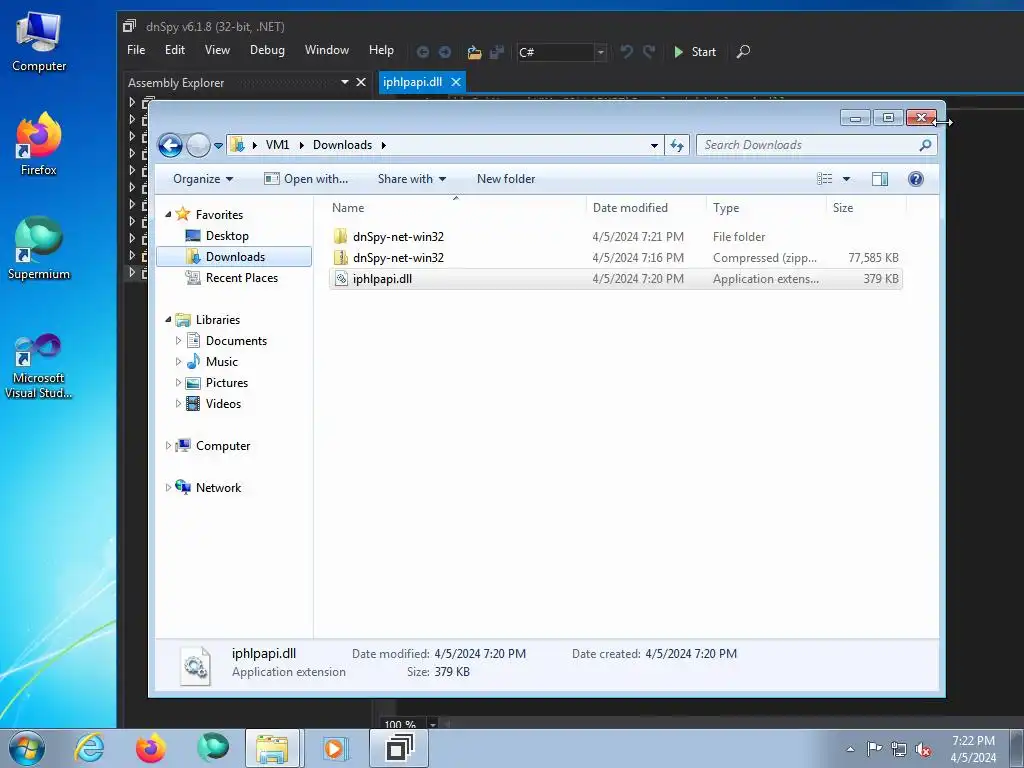Click Start debugging button in dnSpy

[x=695, y=52]
